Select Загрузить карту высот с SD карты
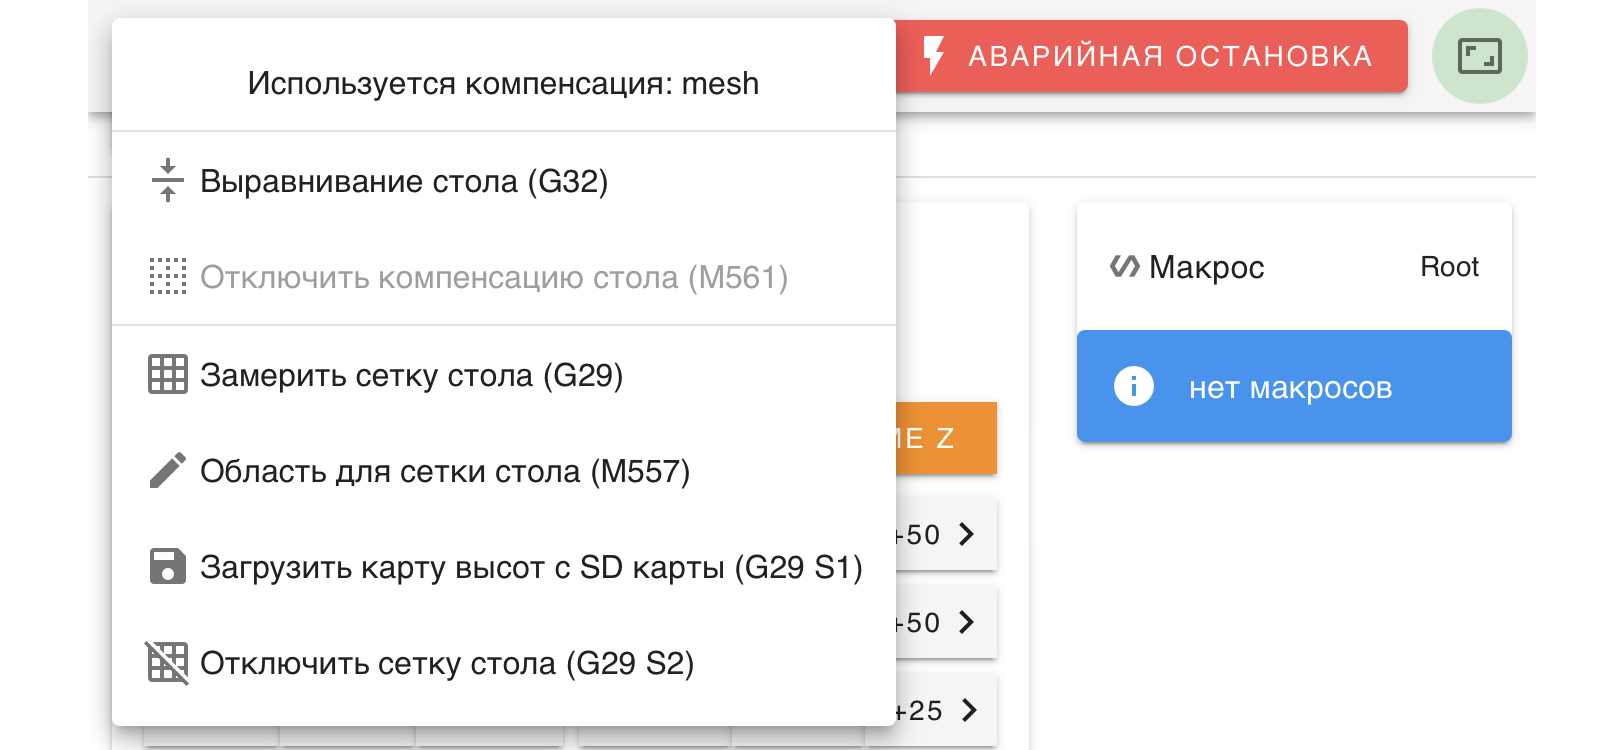The height and width of the screenshot is (750, 1624). coord(531,568)
